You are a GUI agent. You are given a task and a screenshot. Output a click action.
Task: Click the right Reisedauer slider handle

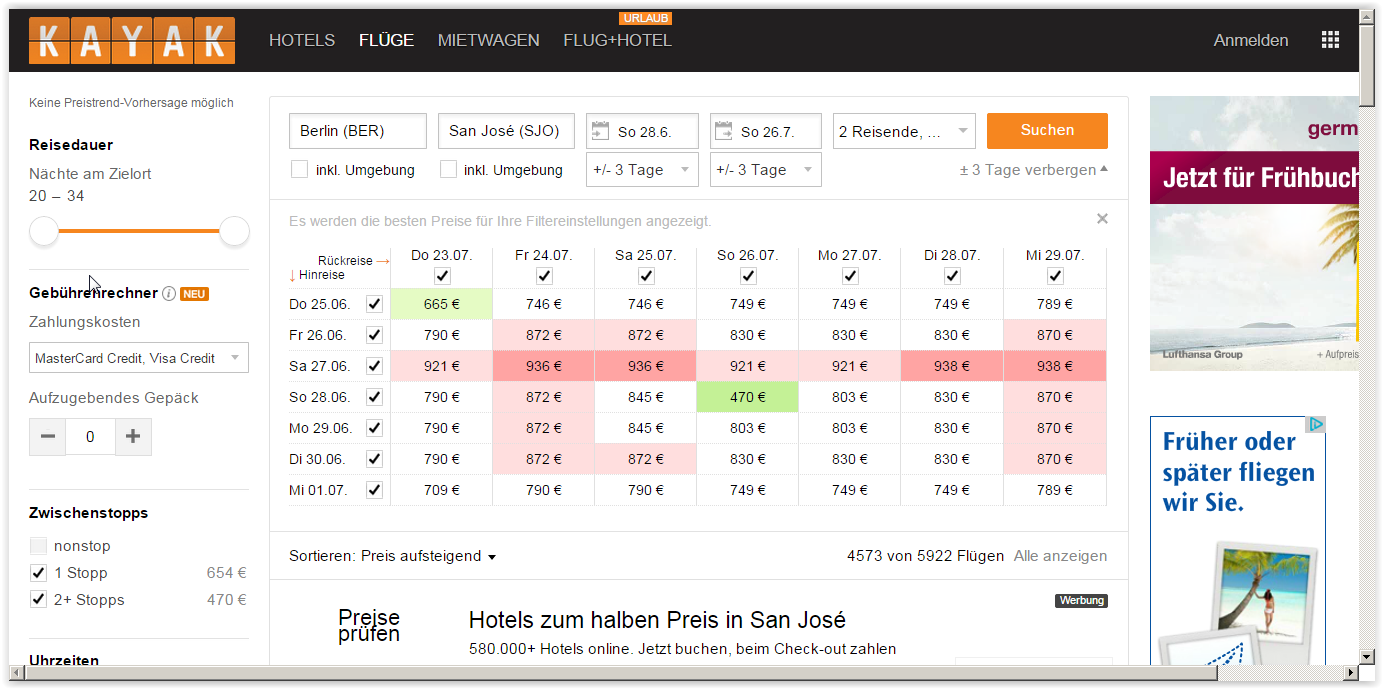coord(234,231)
